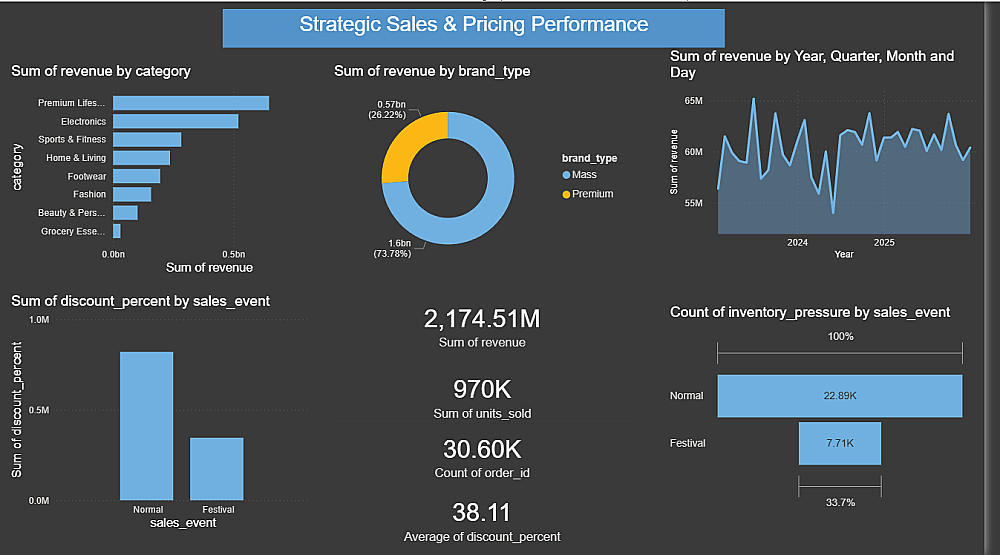1000x555 pixels.
Task: Click the Strategic Sales & Pricing Performance title
Action: 473,27
